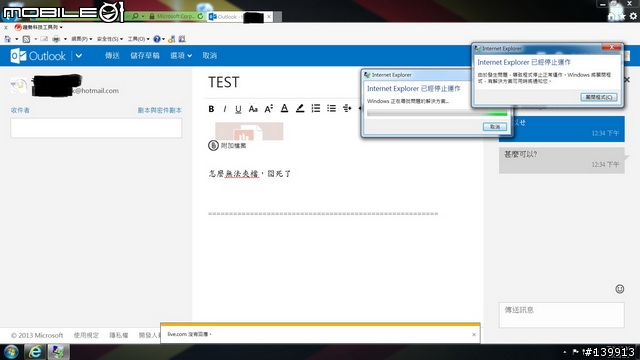Click the 附加檔案 attach files link

[233, 146]
